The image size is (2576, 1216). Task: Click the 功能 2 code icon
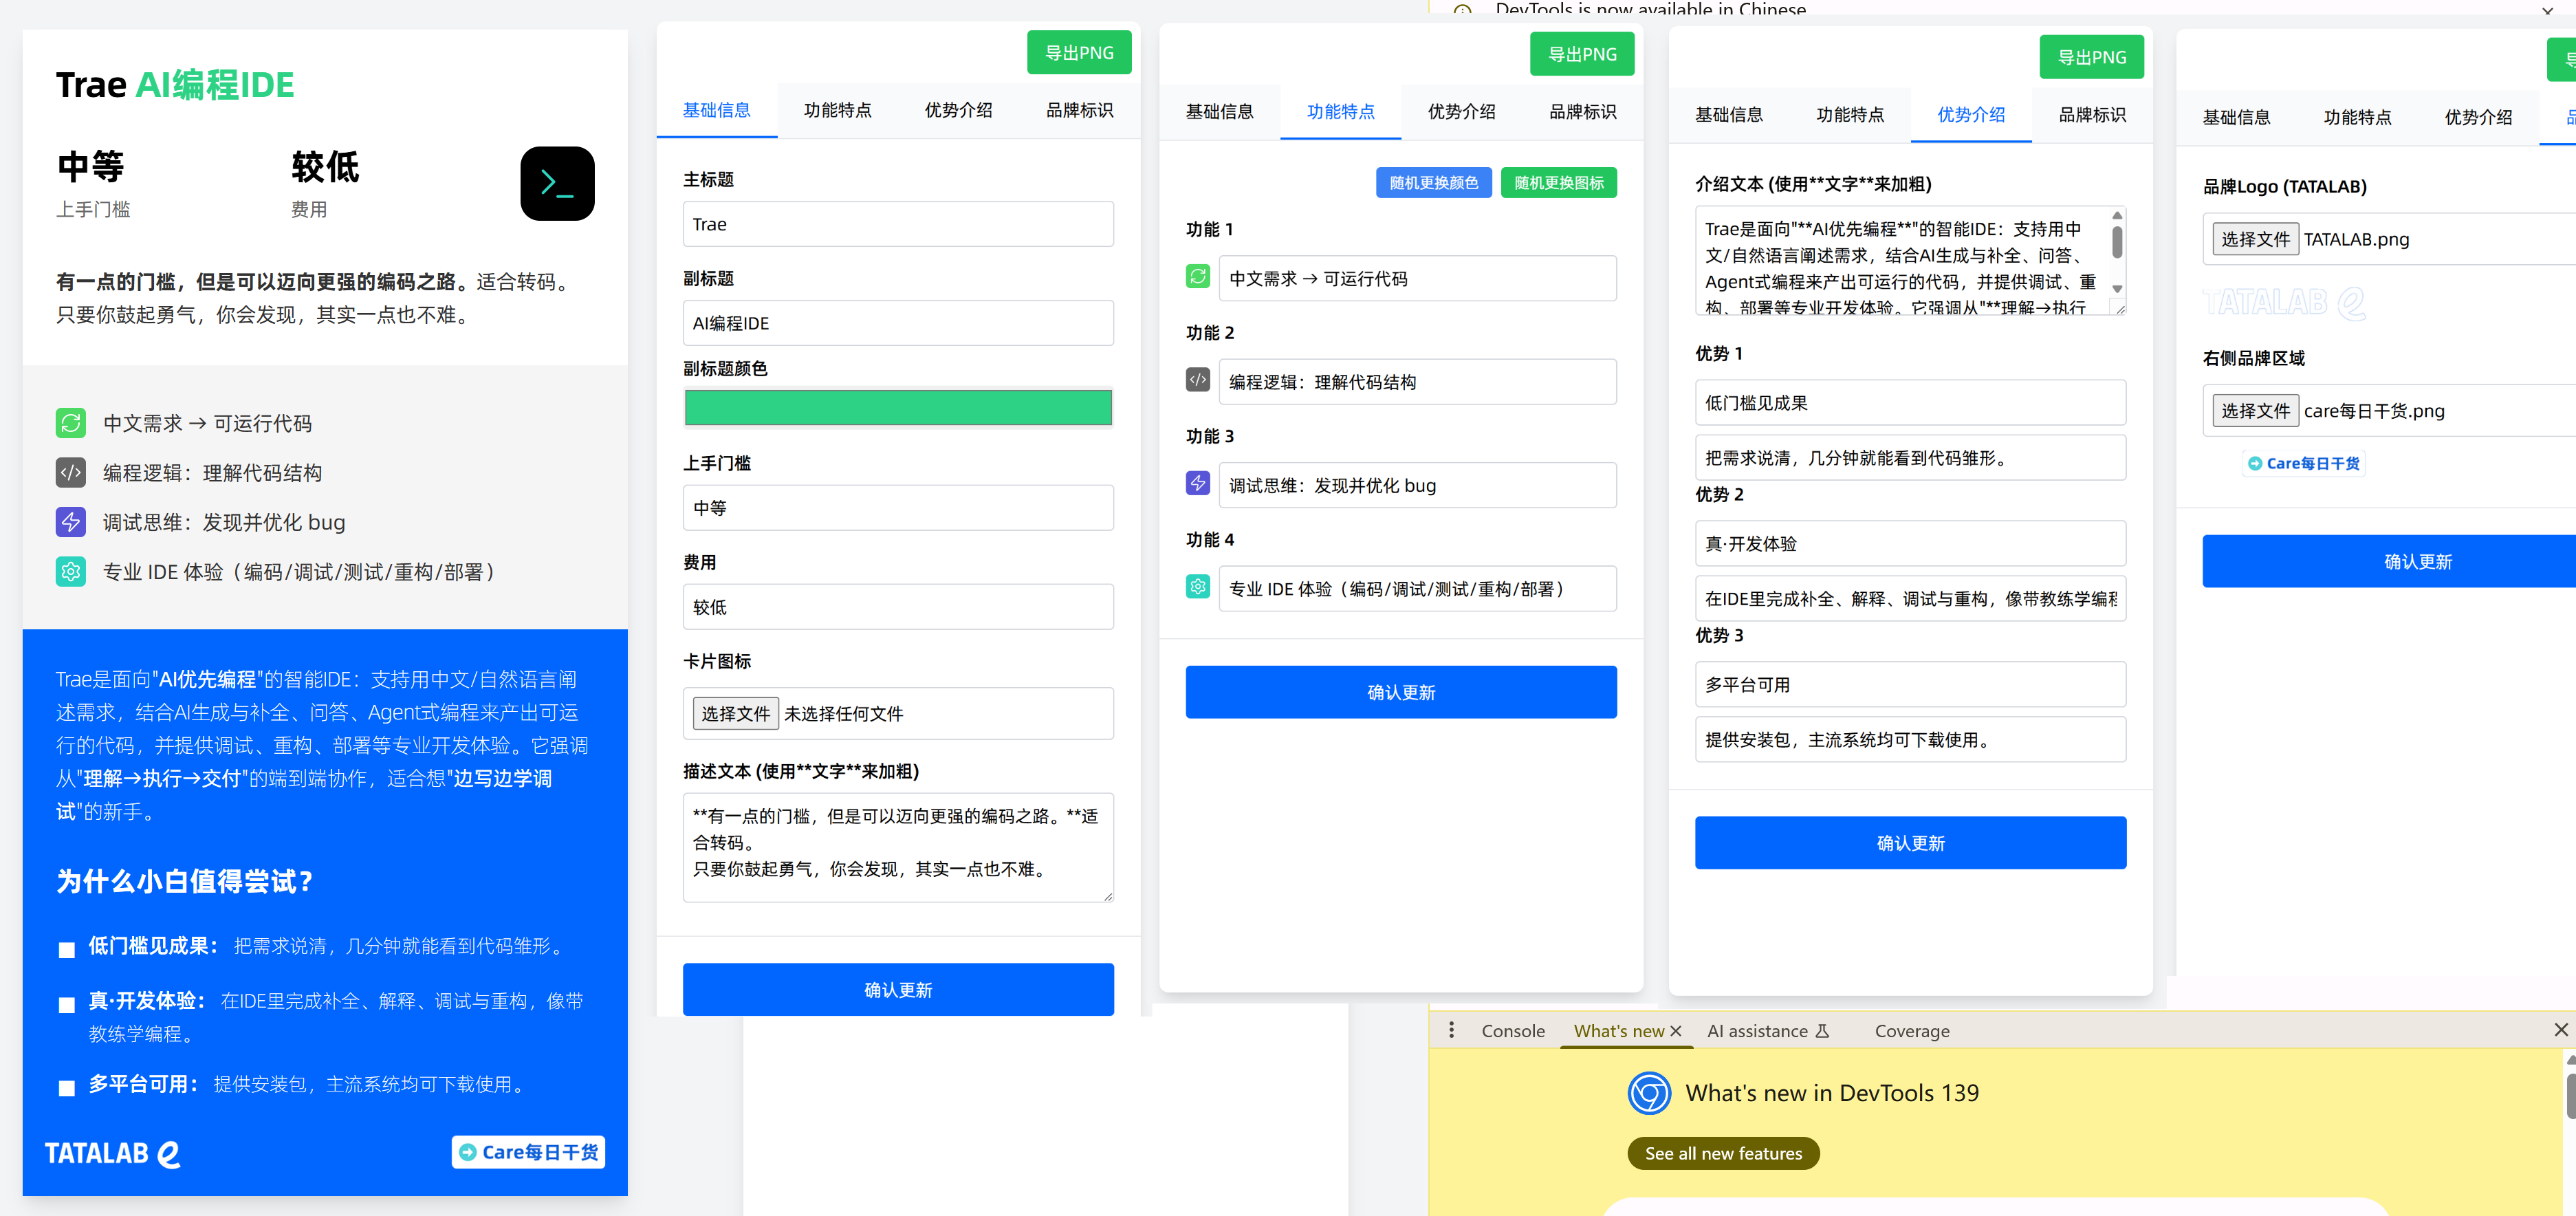tap(1197, 380)
